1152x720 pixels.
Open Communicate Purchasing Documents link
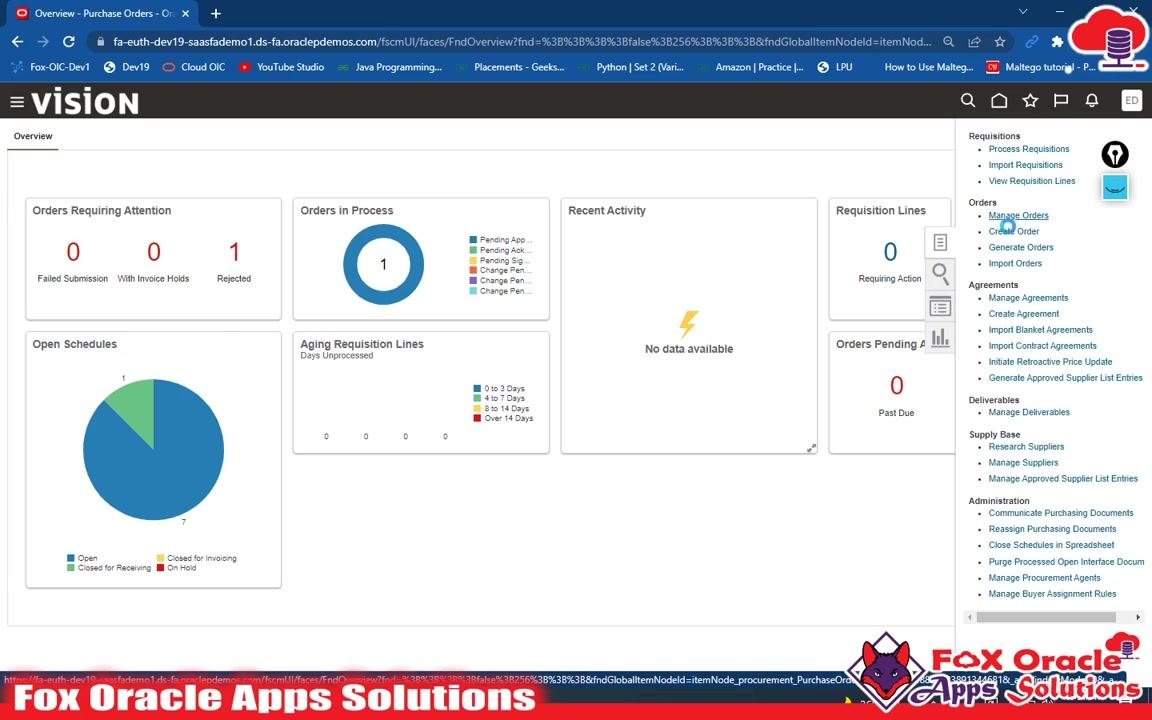pyautogui.click(x=1060, y=514)
